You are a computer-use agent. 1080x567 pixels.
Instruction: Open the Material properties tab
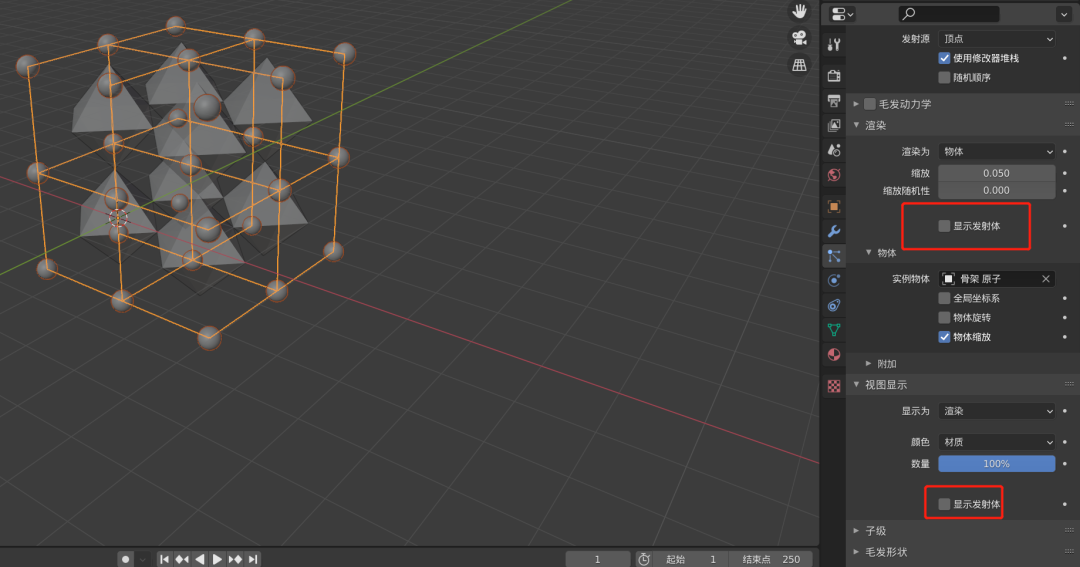[x=834, y=355]
